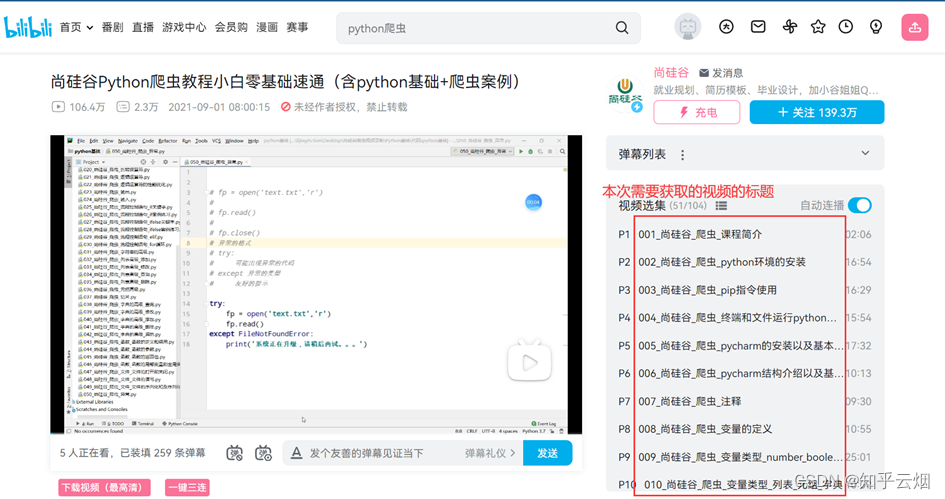Screen dimensions: 945x499
Task: Switch video list view layout icon
Action: tap(721, 206)
